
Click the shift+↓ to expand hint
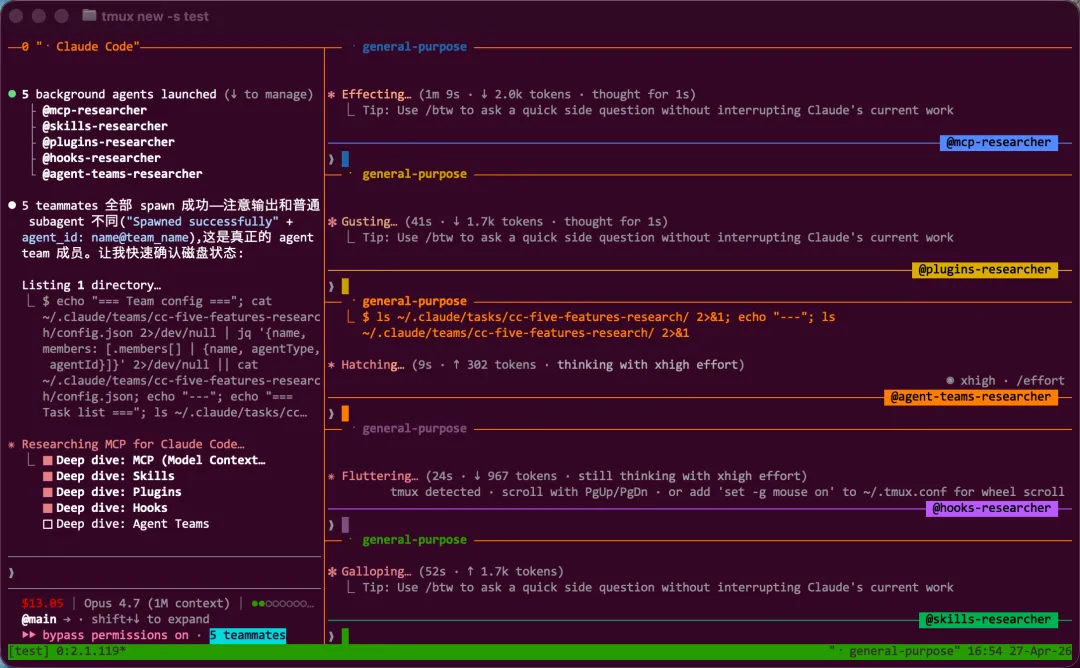(150, 620)
